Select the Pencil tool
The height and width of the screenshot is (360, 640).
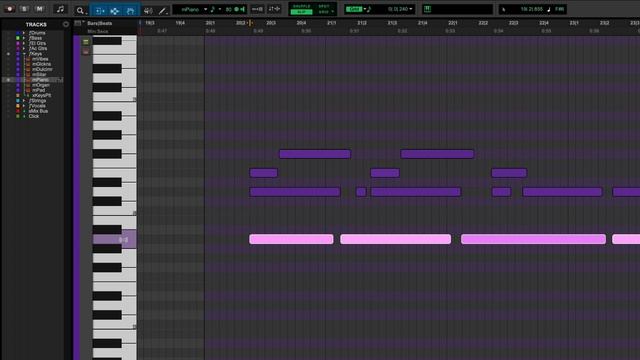tap(163, 11)
